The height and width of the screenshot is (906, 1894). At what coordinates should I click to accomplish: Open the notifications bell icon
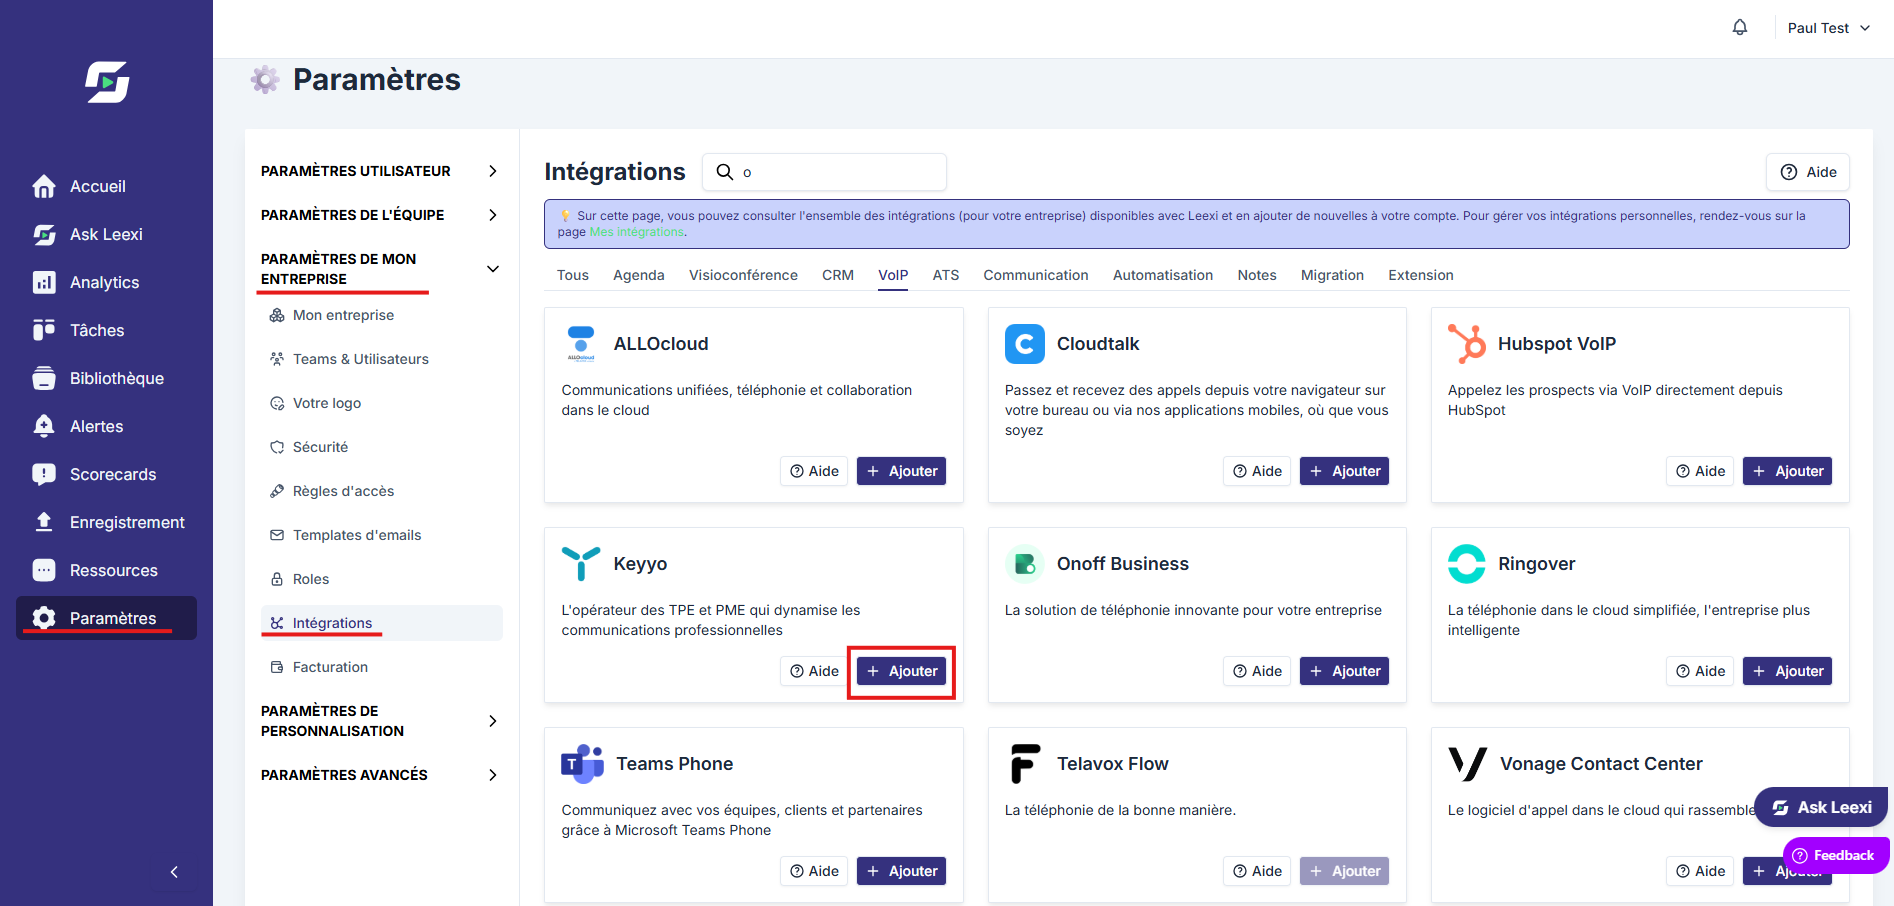[x=1740, y=28]
